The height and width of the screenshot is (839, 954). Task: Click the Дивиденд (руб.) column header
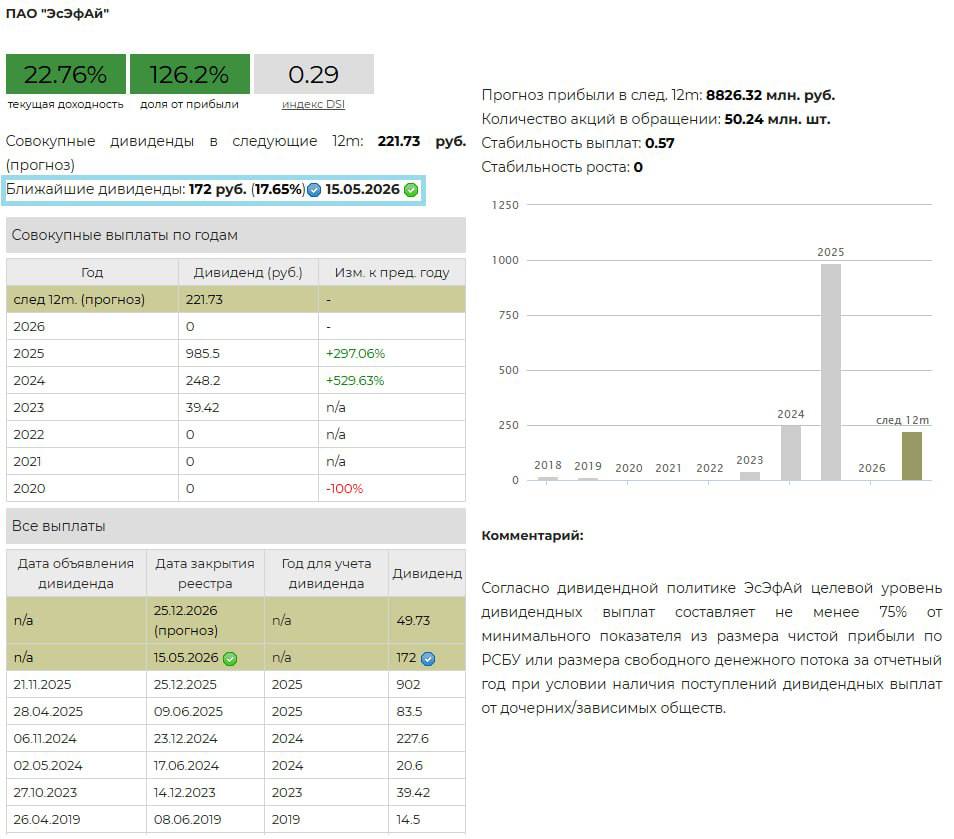[248, 272]
